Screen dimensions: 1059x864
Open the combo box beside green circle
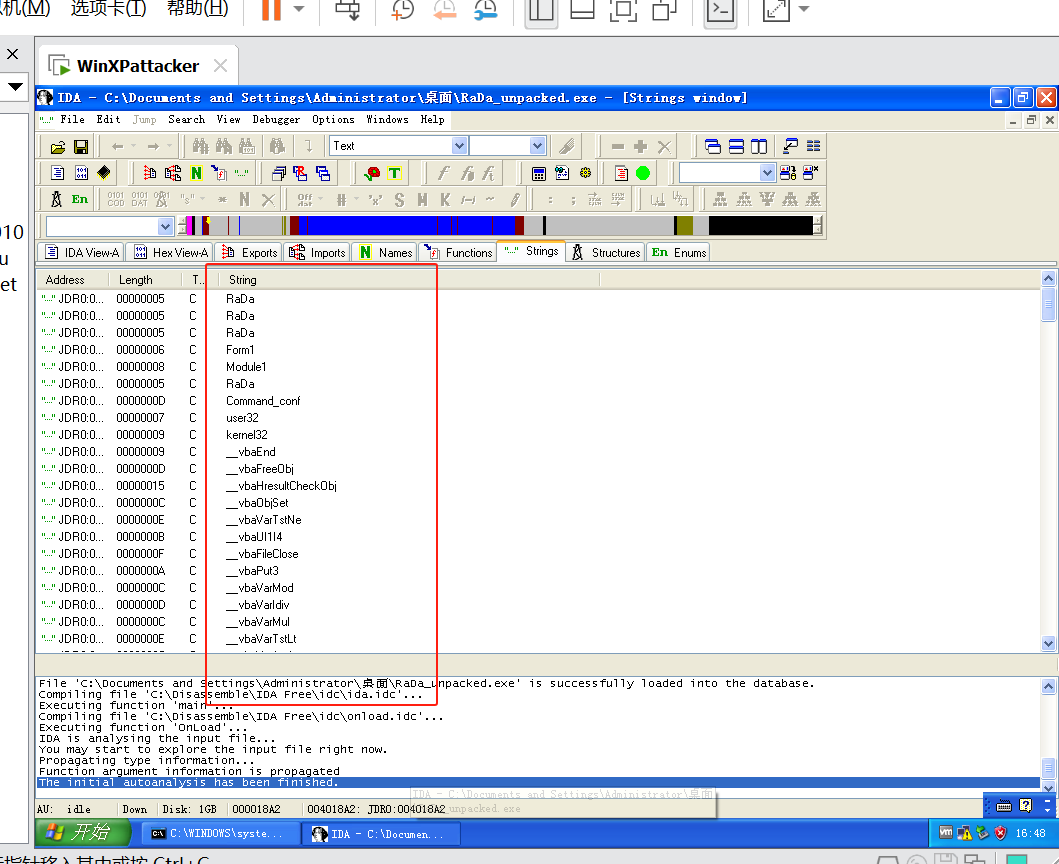767,173
